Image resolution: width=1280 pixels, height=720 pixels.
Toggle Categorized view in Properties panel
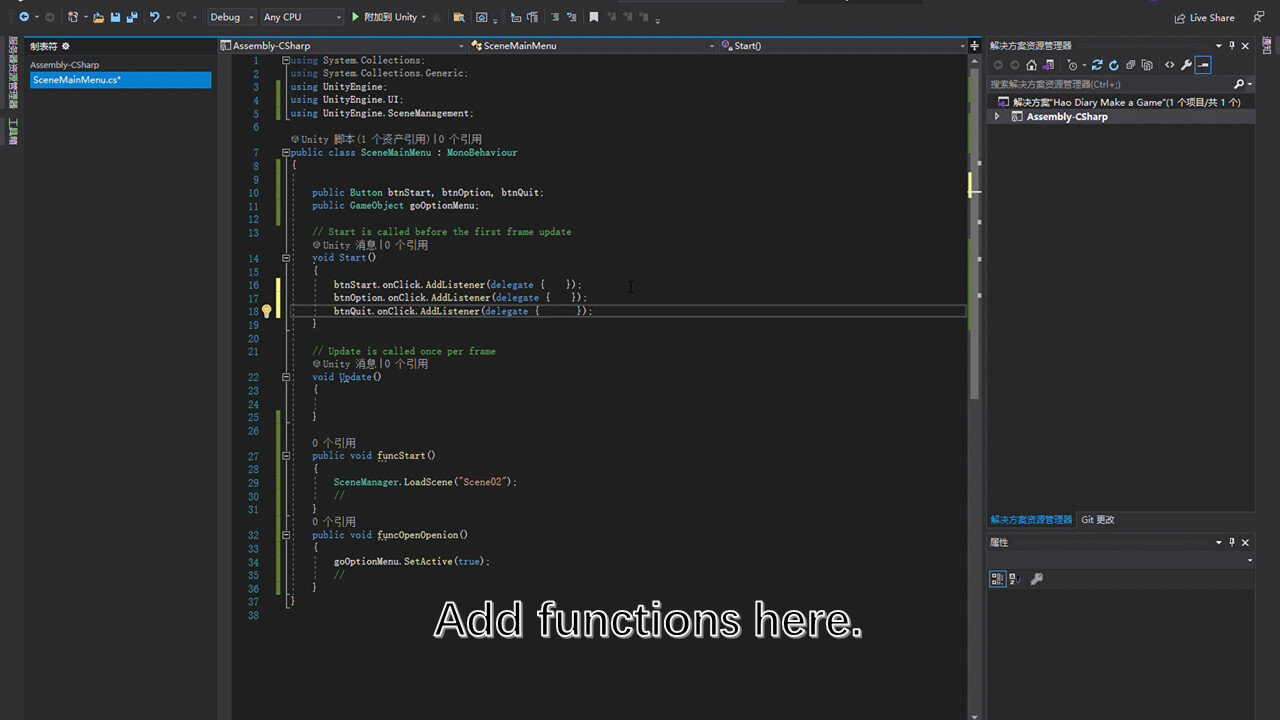click(997, 578)
